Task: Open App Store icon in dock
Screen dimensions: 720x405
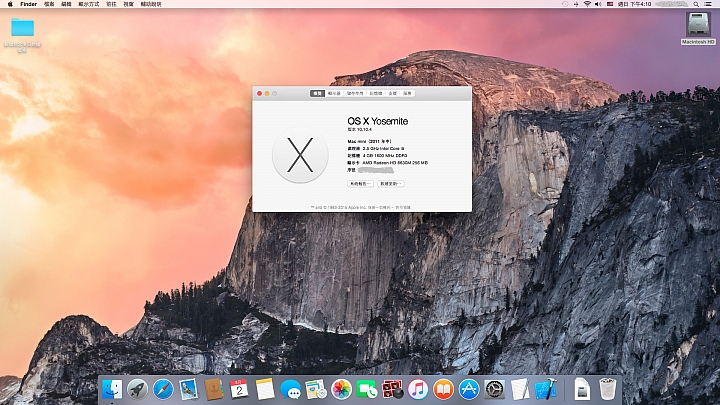Action: [x=469, y=389]
